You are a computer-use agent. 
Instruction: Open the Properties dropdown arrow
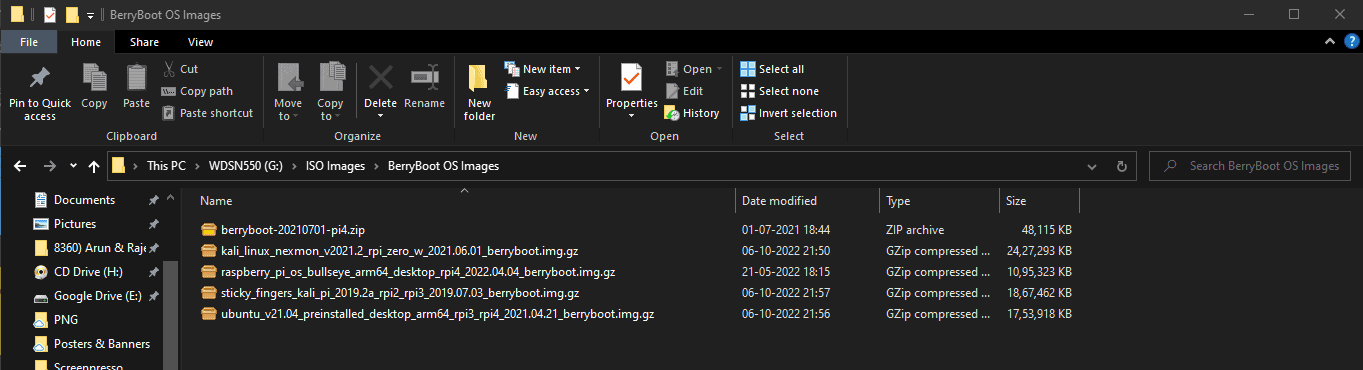coord(631,116)
